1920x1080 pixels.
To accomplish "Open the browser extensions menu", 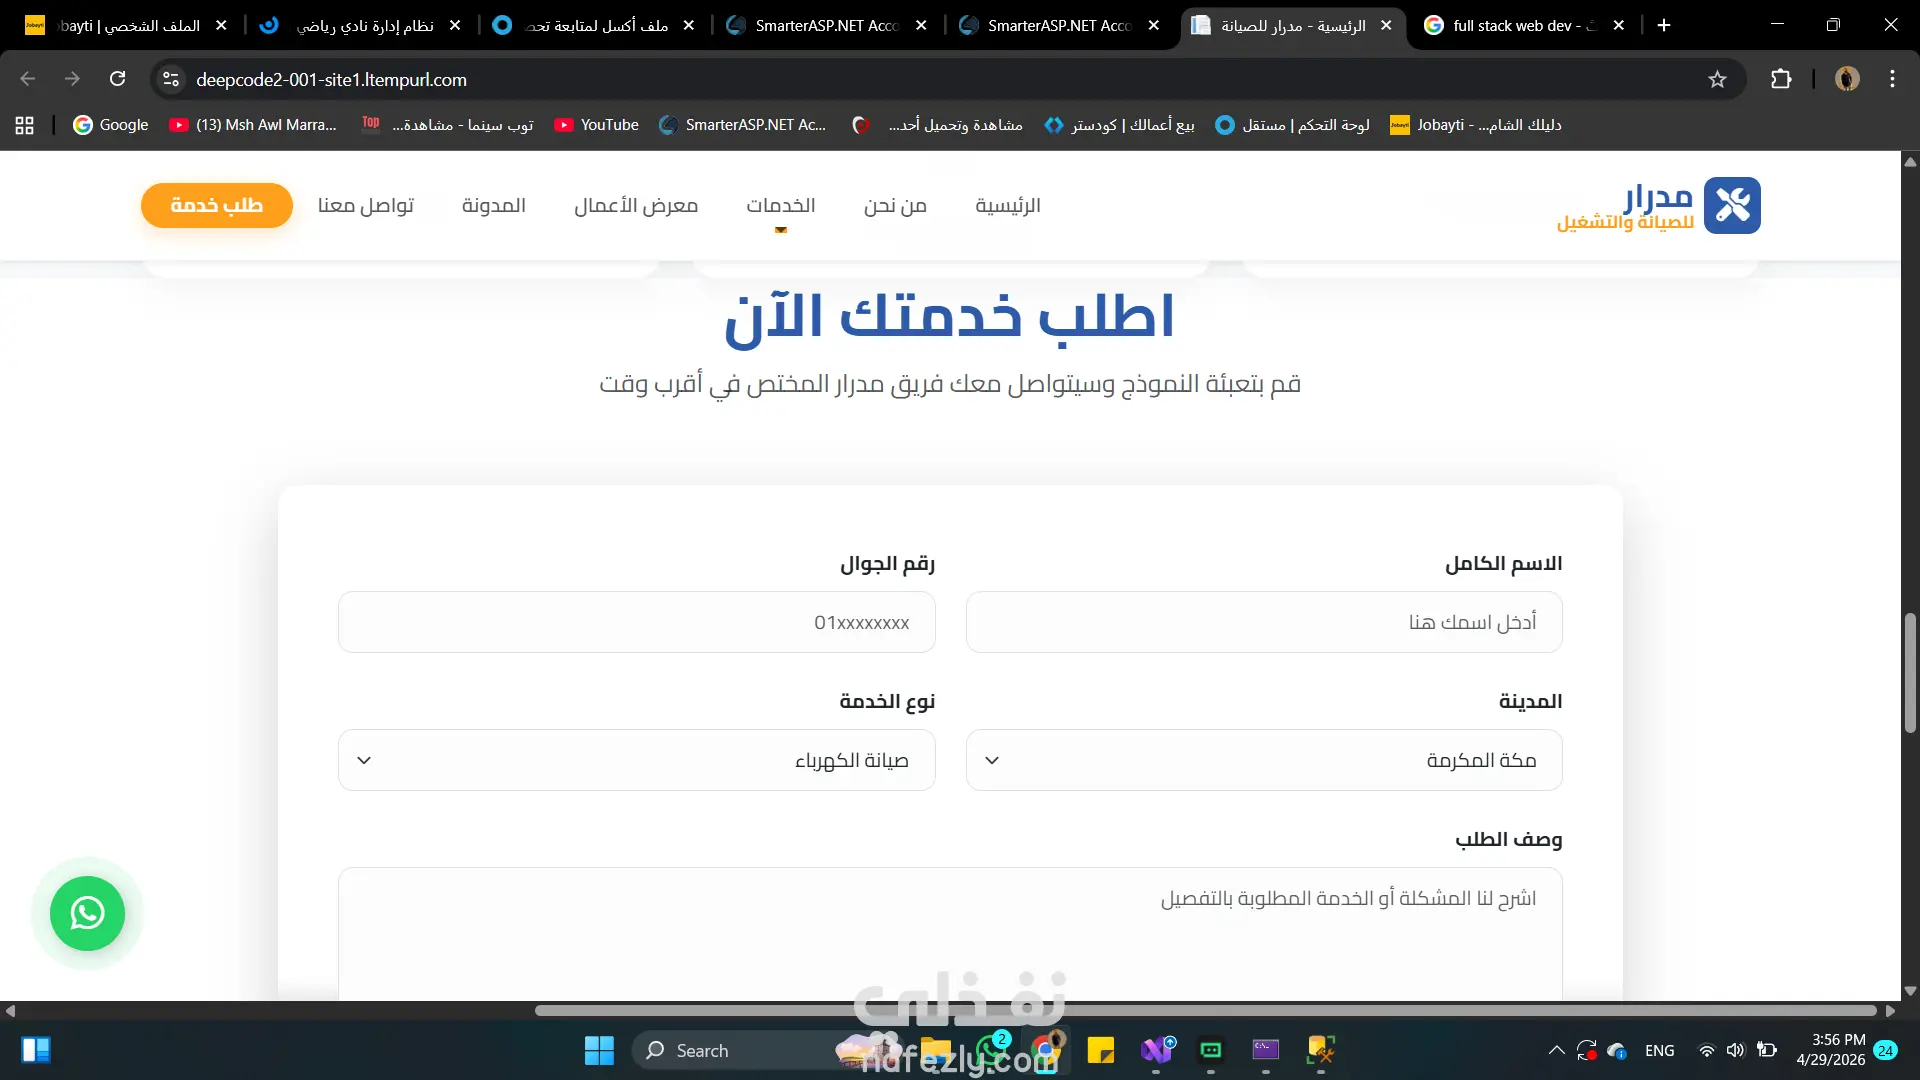I will [1781, 79].
